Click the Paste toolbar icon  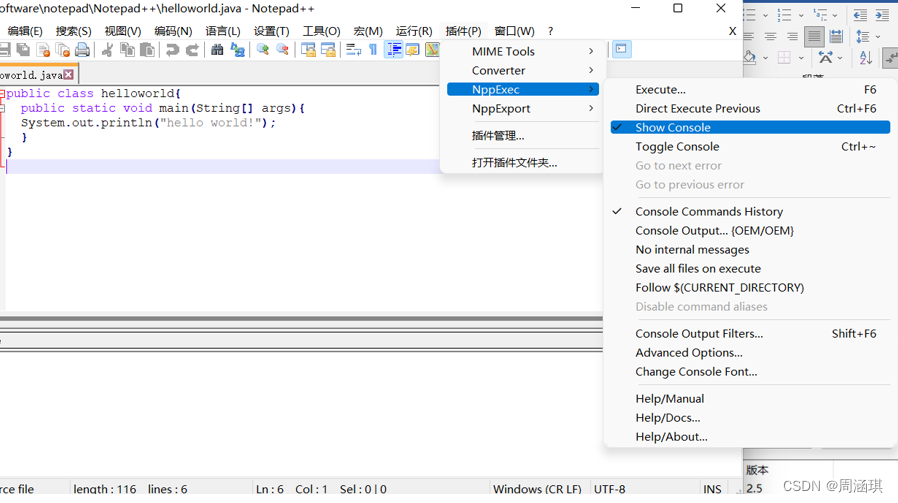(x=147, y=50)
